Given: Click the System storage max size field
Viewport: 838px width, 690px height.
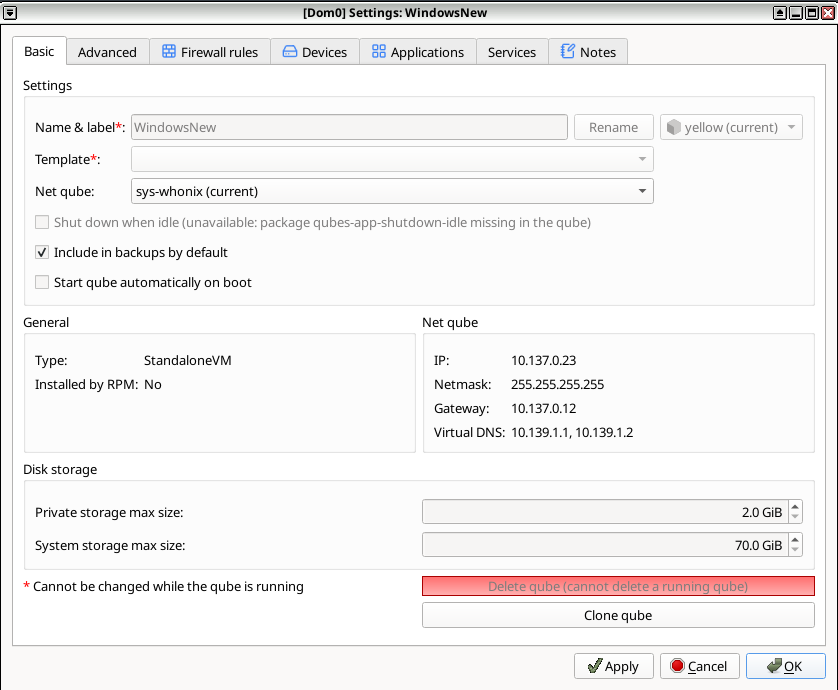Looking at the screenshot, I should 604,545.
